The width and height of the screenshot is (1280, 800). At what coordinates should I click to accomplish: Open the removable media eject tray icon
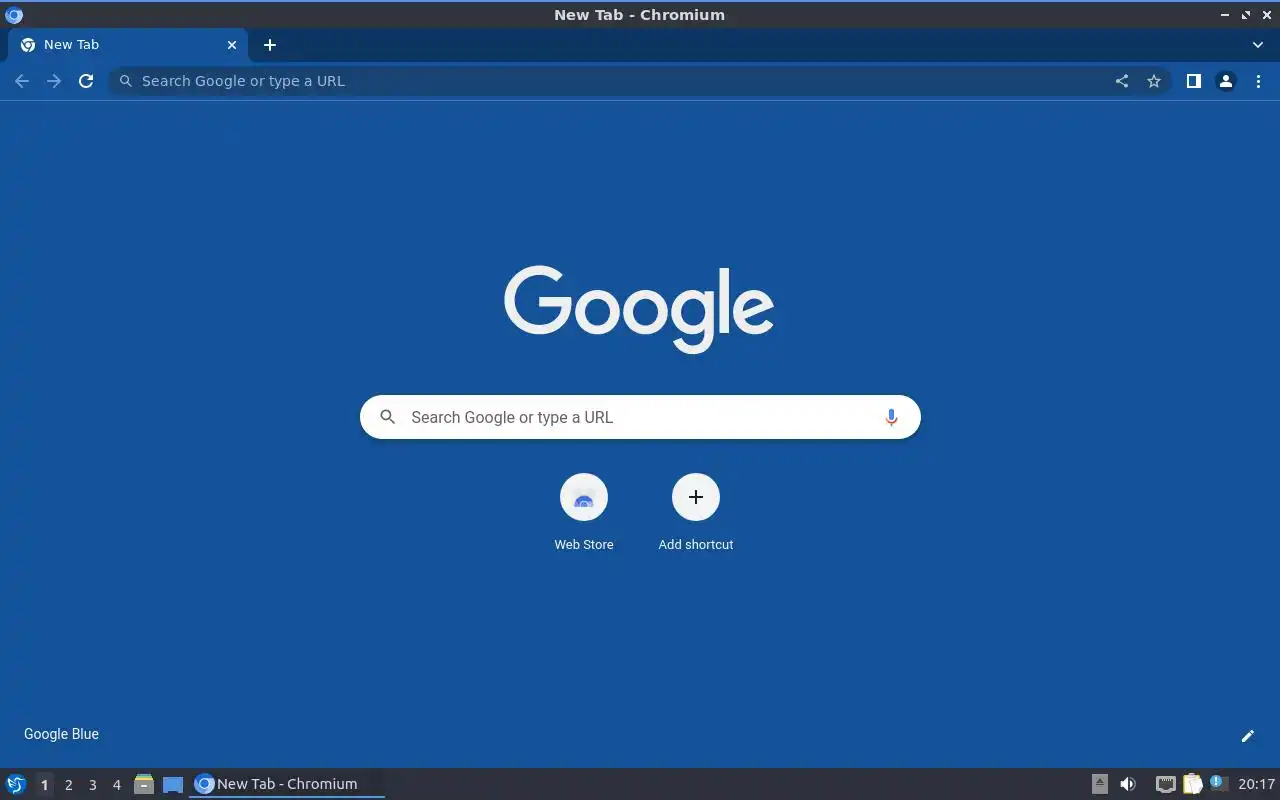(1099, 784)
